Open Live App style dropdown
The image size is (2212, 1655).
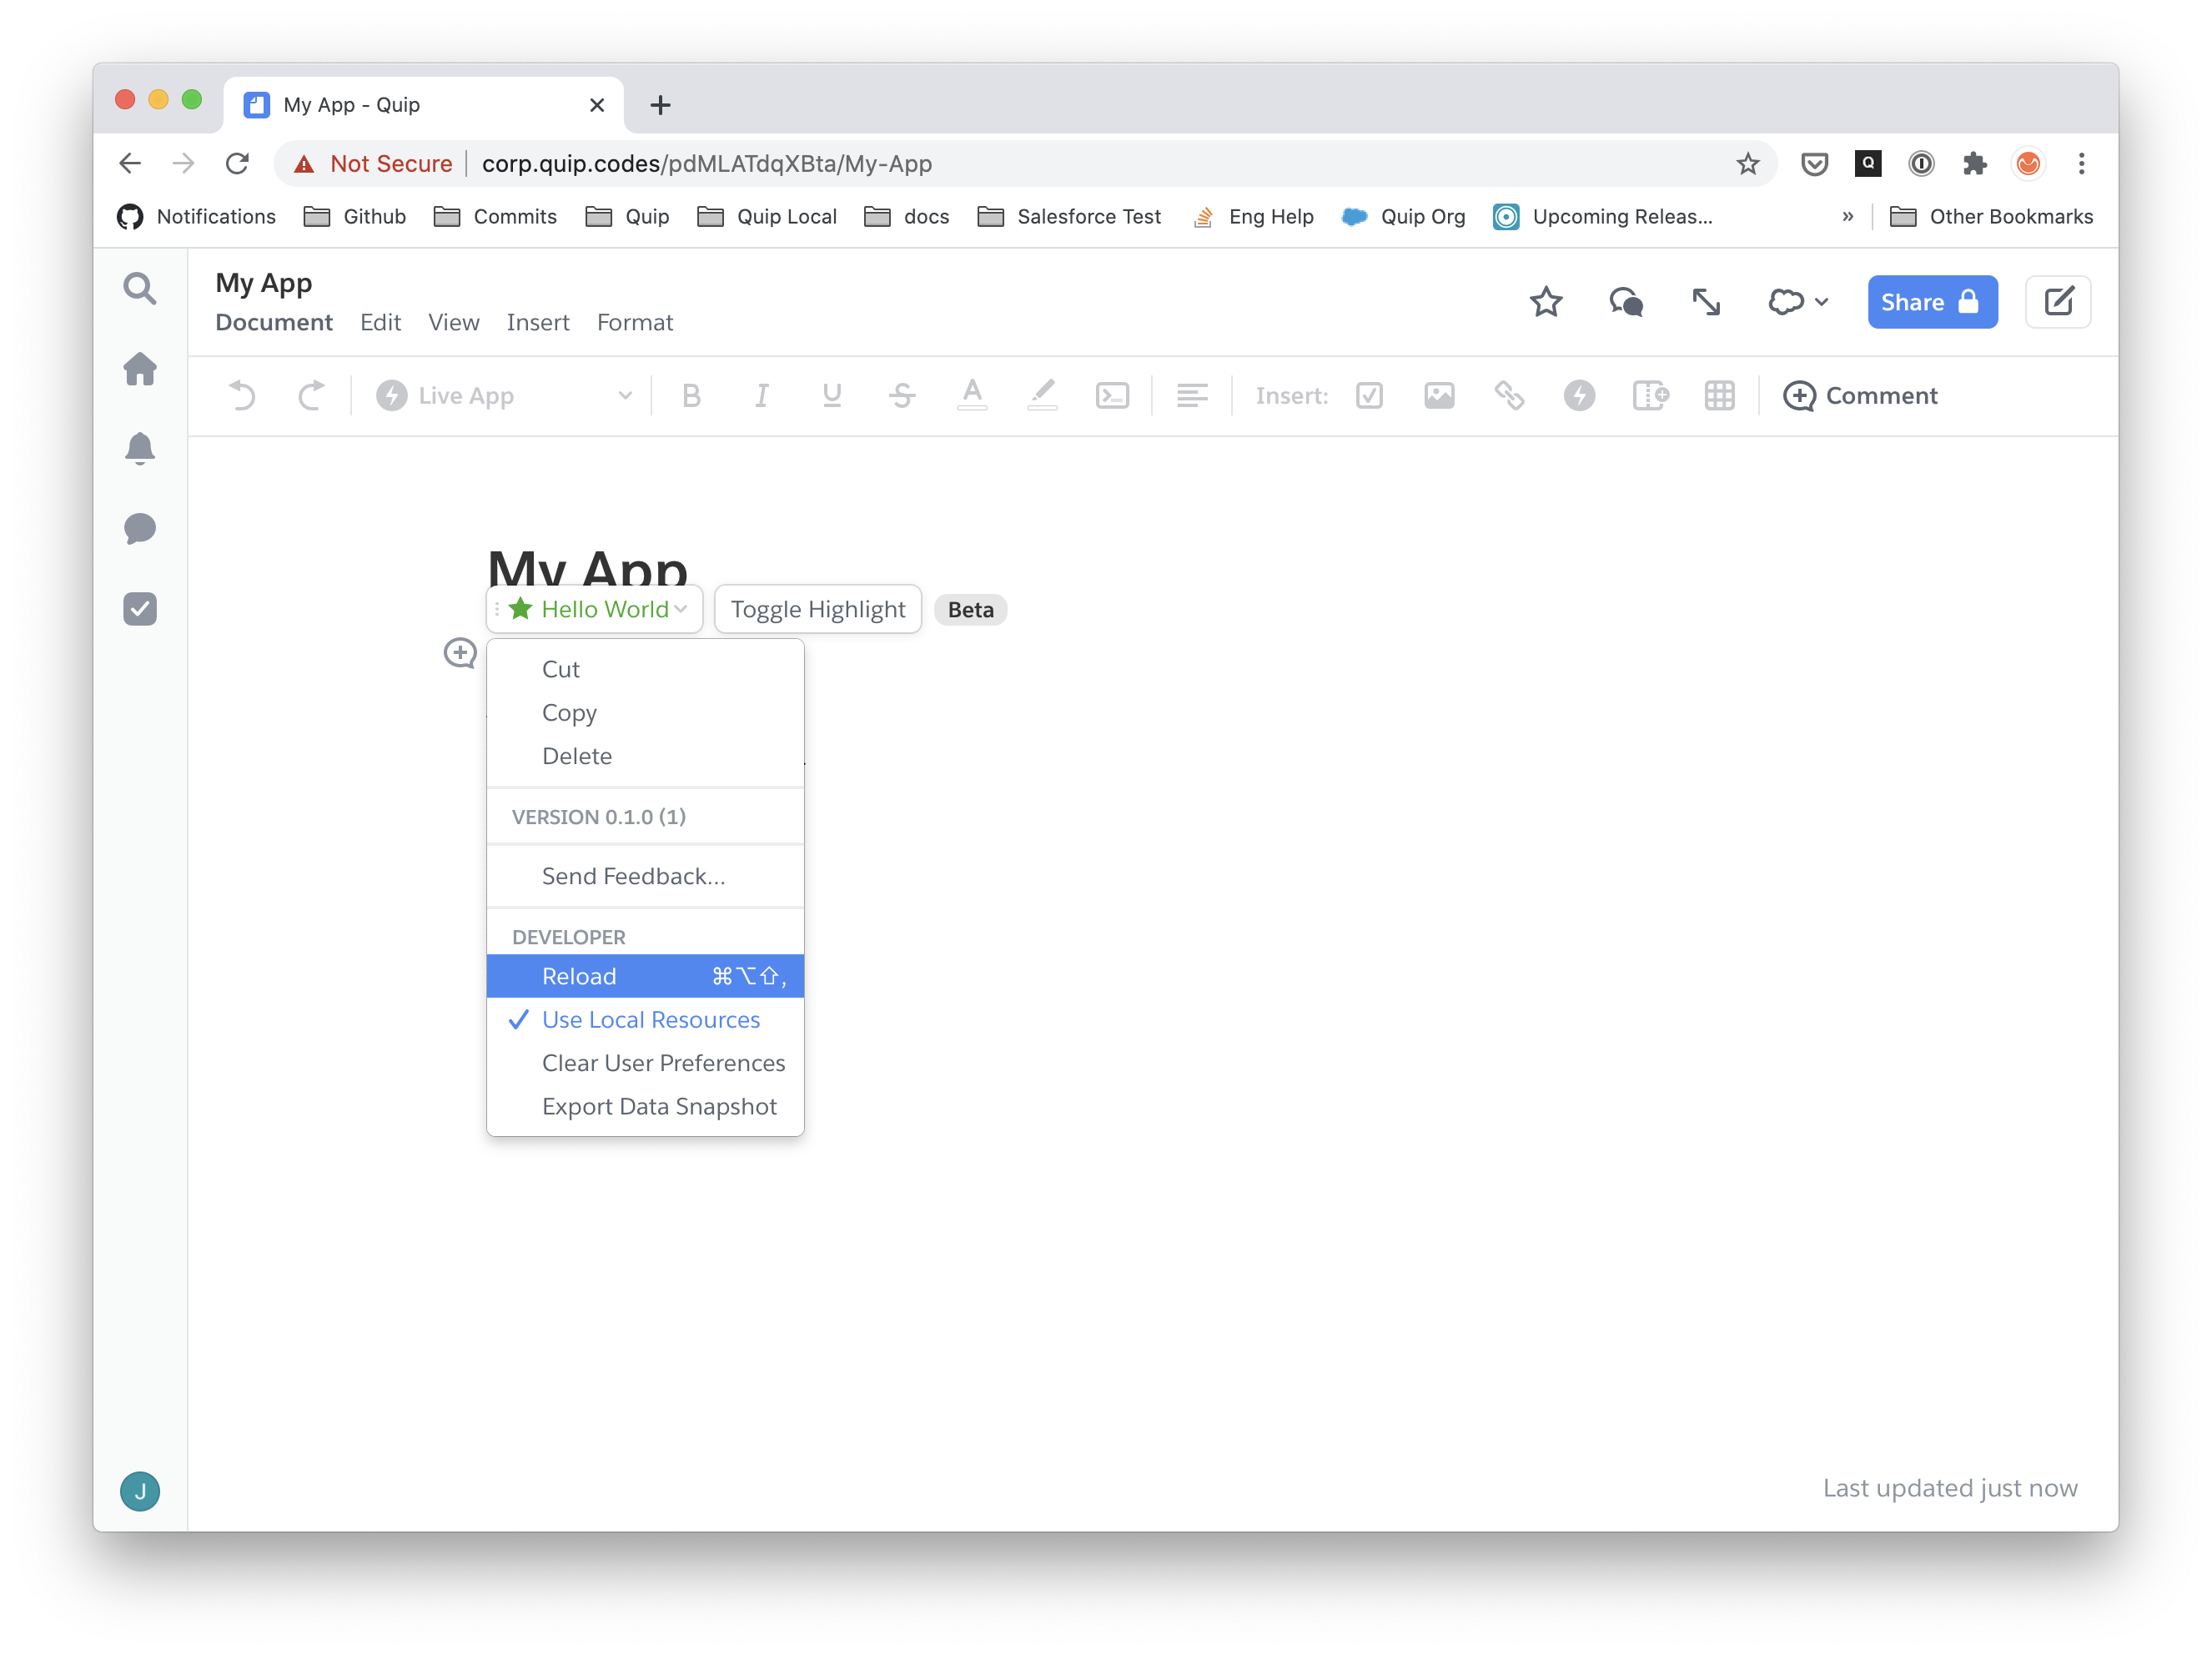(x=504, y=396)
